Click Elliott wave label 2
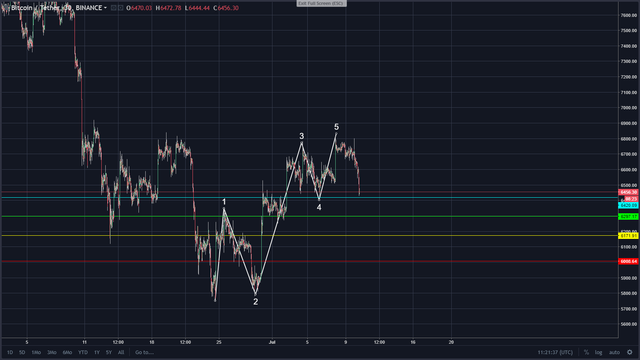Screen dimensions: 640x360 tap(256, 302)
